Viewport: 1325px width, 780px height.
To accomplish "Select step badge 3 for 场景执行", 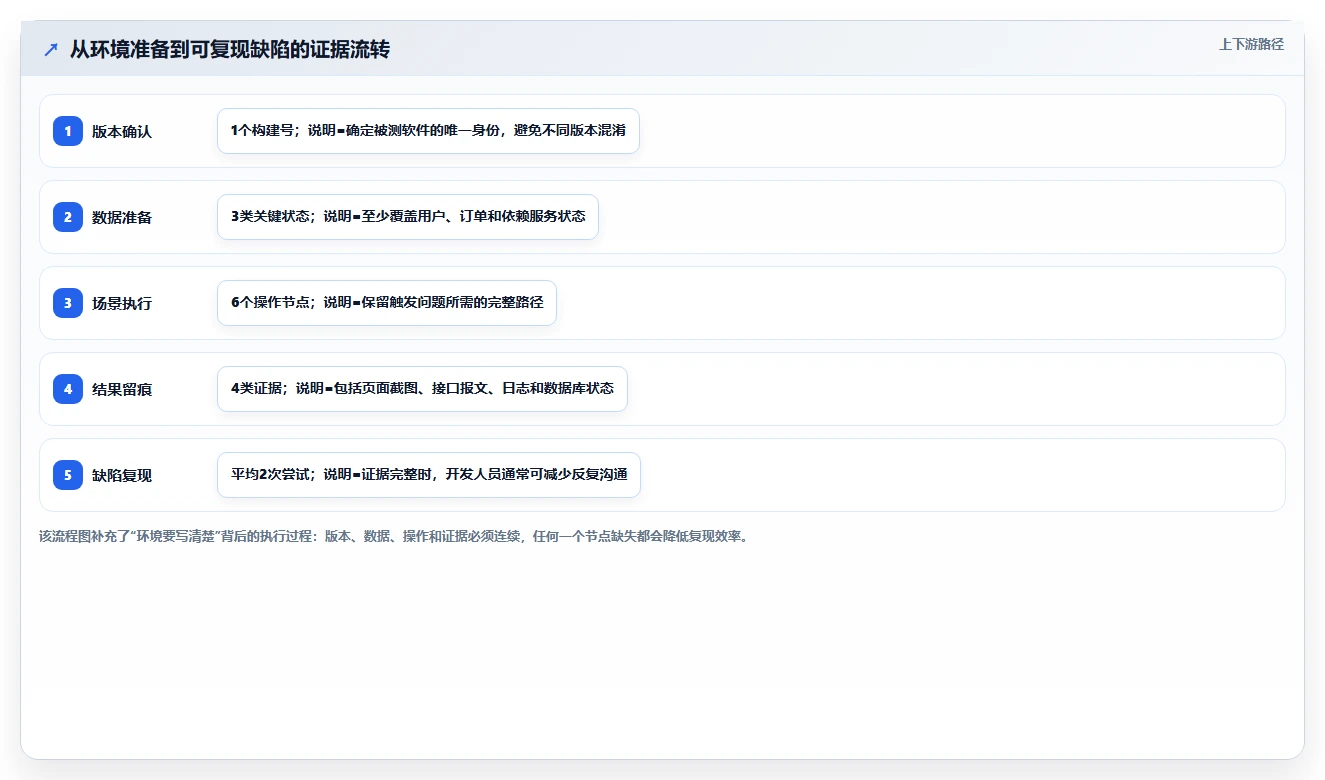I will (68, 303).
